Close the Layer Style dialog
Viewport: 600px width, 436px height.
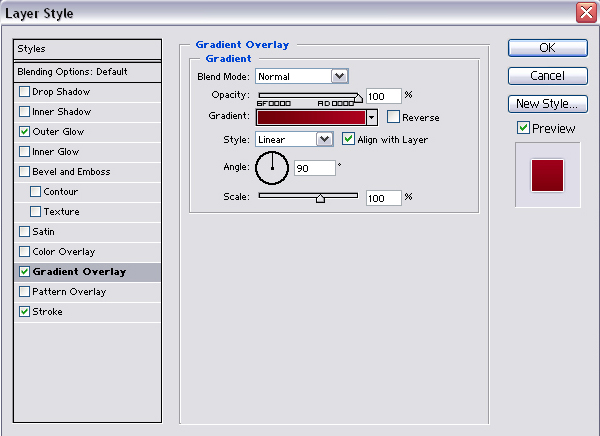587,13
